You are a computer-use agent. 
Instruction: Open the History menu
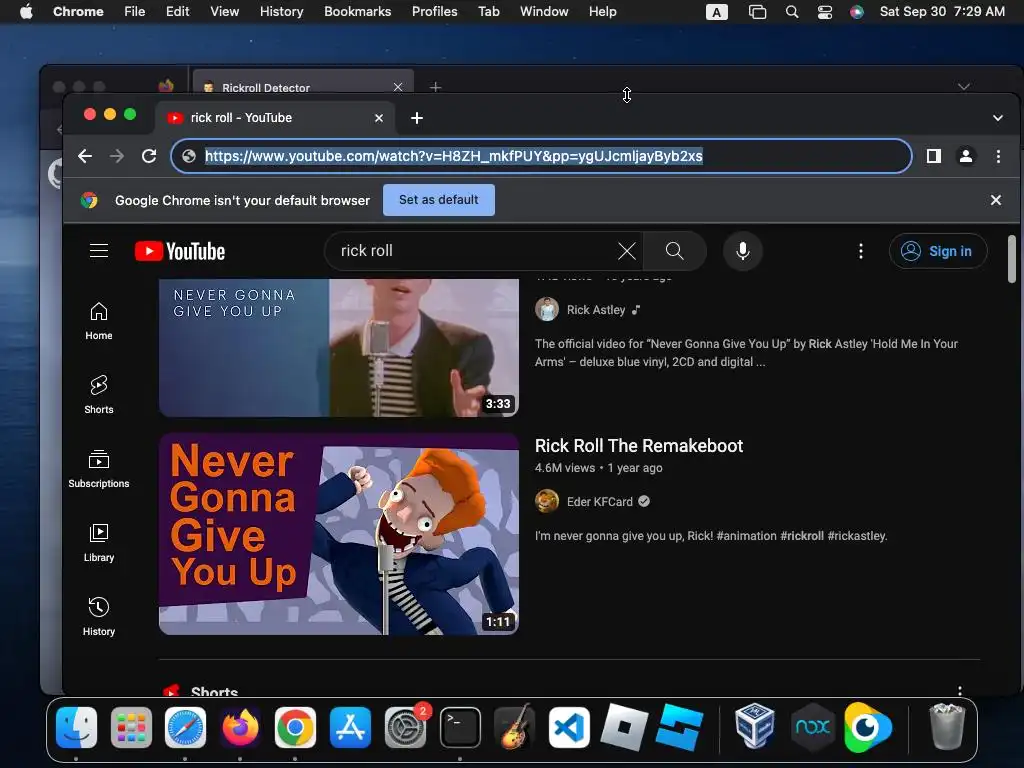coord(281,11)
